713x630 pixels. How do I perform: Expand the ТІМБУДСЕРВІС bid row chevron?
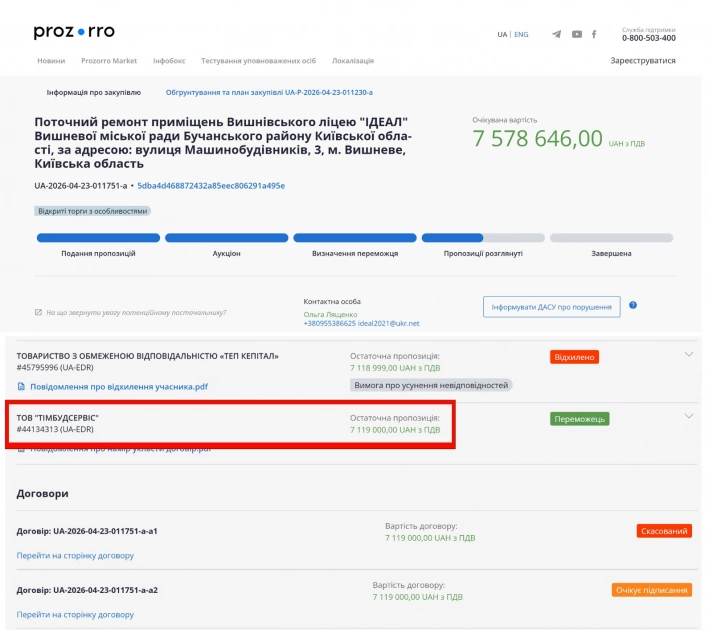(689, 416)
